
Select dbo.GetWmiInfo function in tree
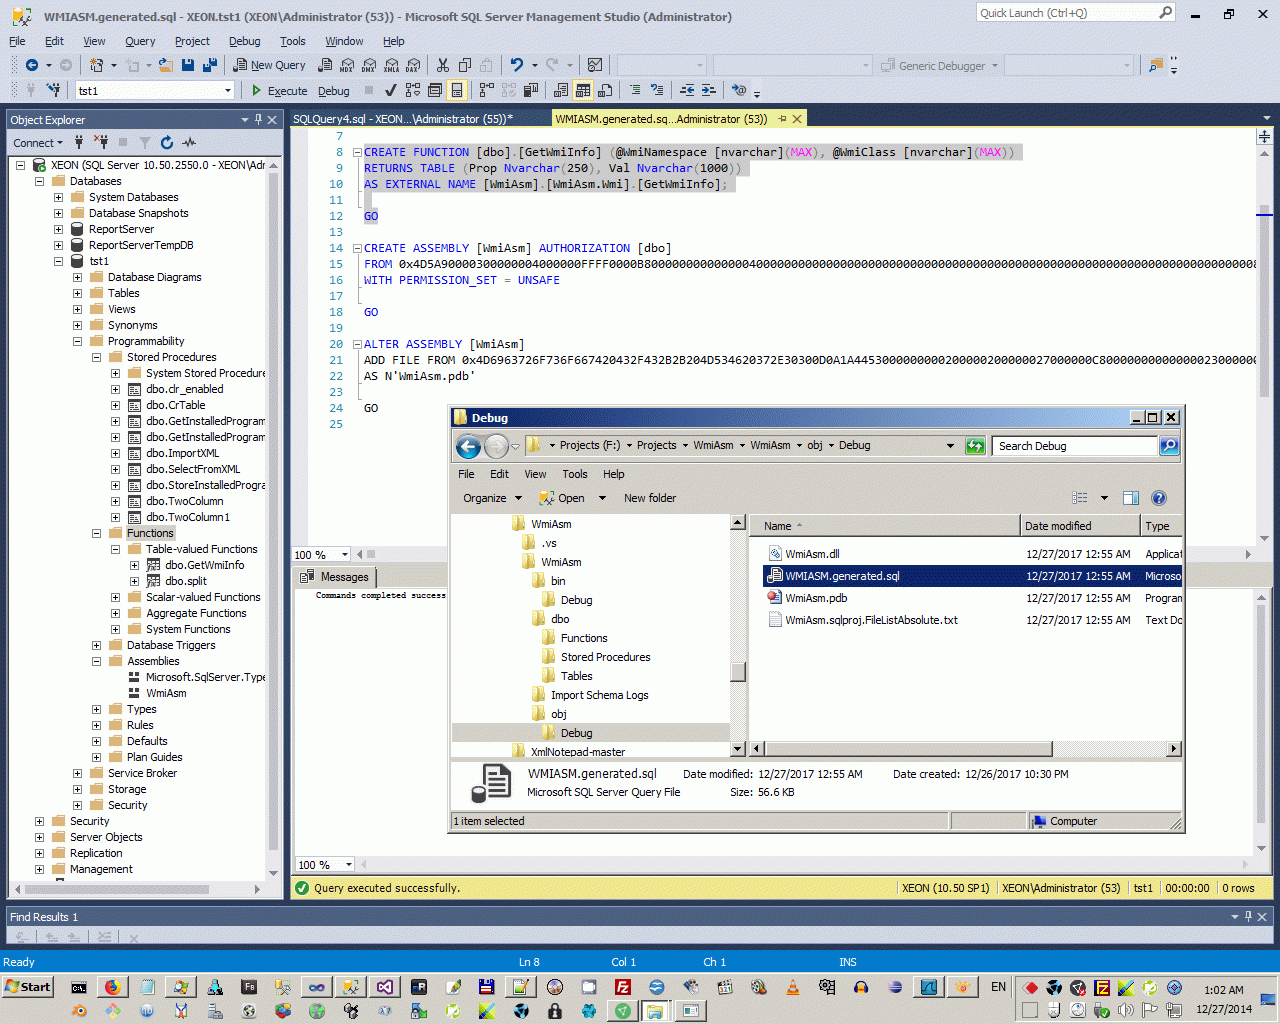click(x=204, y=565)
